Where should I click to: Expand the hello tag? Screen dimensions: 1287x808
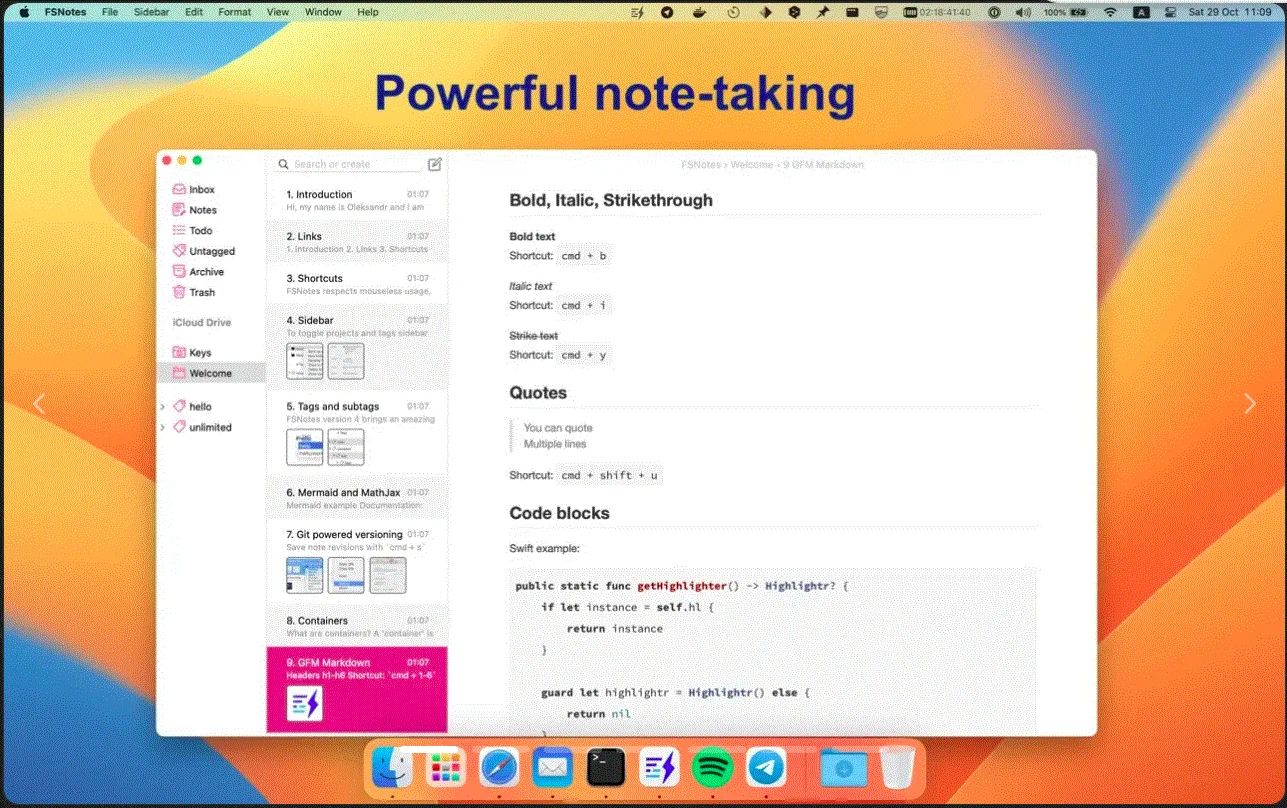point(163,407)
